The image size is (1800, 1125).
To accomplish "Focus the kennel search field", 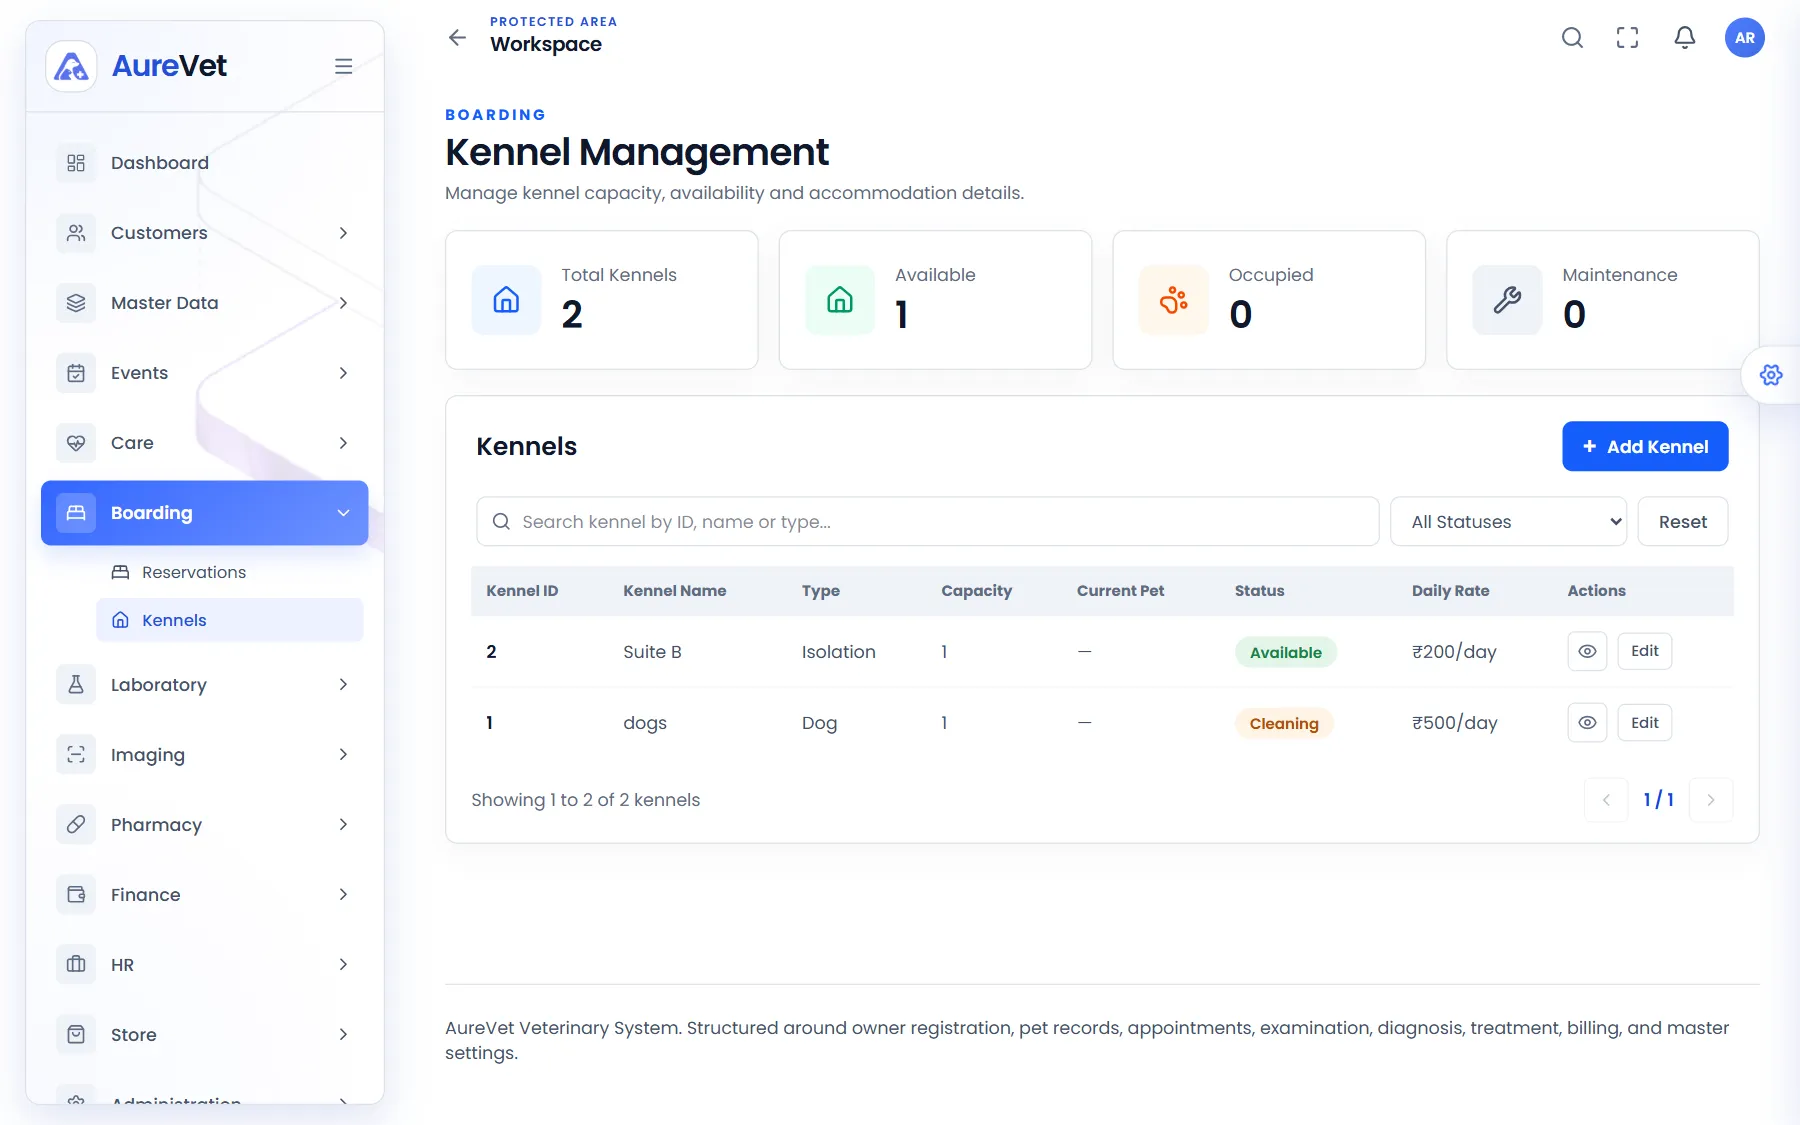I will pos(928,522).
